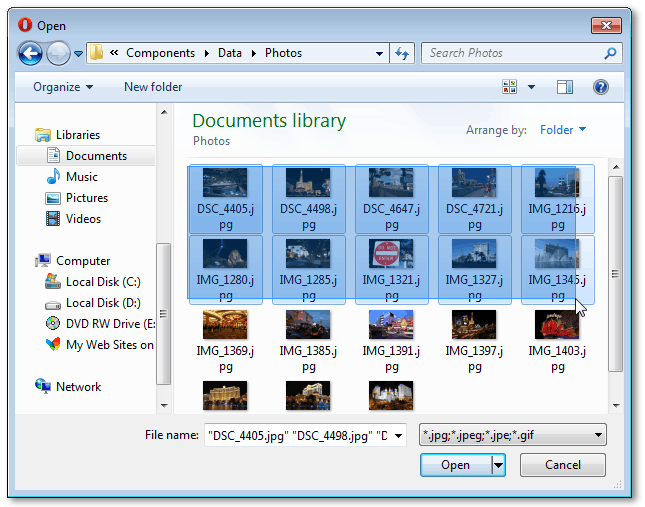The height and width of the screenshot is (507, 645).
Task: Click the file list scroll down arrow
Action: pyautogui.click(x=616, y=405)
